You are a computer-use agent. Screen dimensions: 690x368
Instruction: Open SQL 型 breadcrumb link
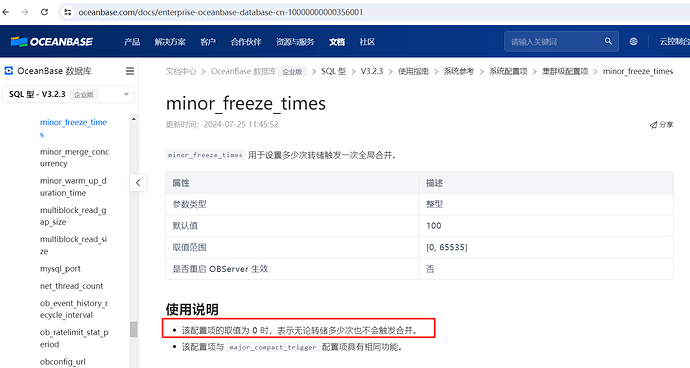click(x=334, y=71)
